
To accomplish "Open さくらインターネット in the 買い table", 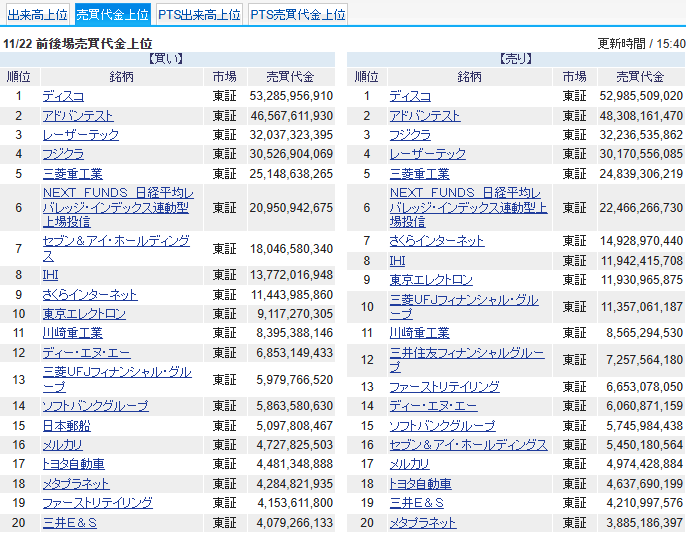I will [90, 295].
